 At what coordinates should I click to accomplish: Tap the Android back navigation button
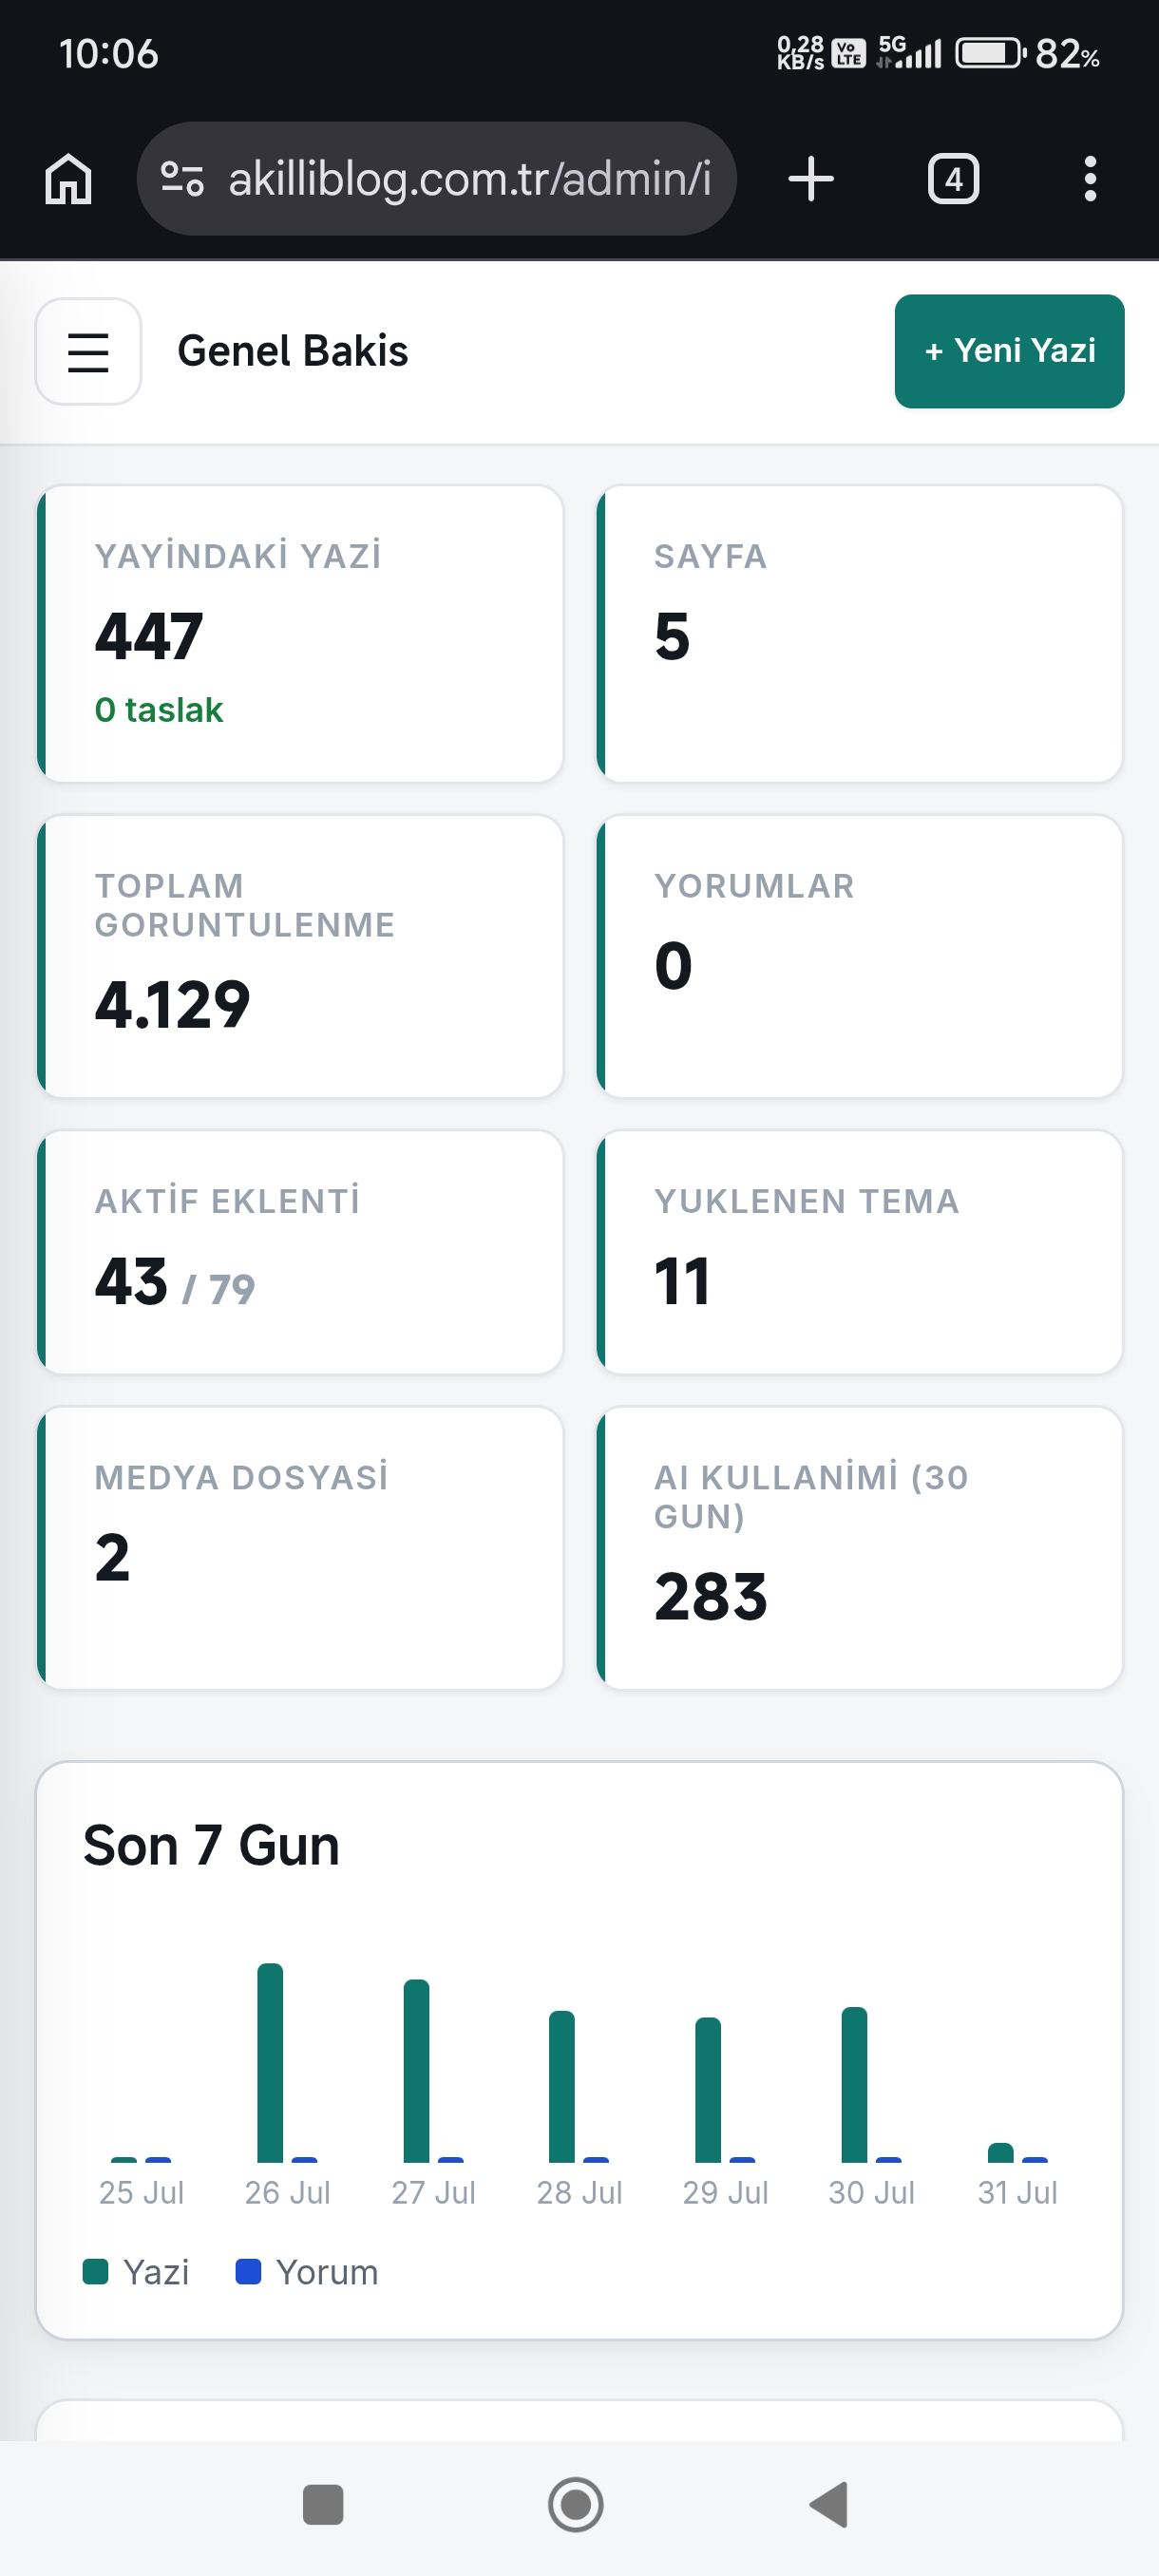click(x=829, y=2504)
